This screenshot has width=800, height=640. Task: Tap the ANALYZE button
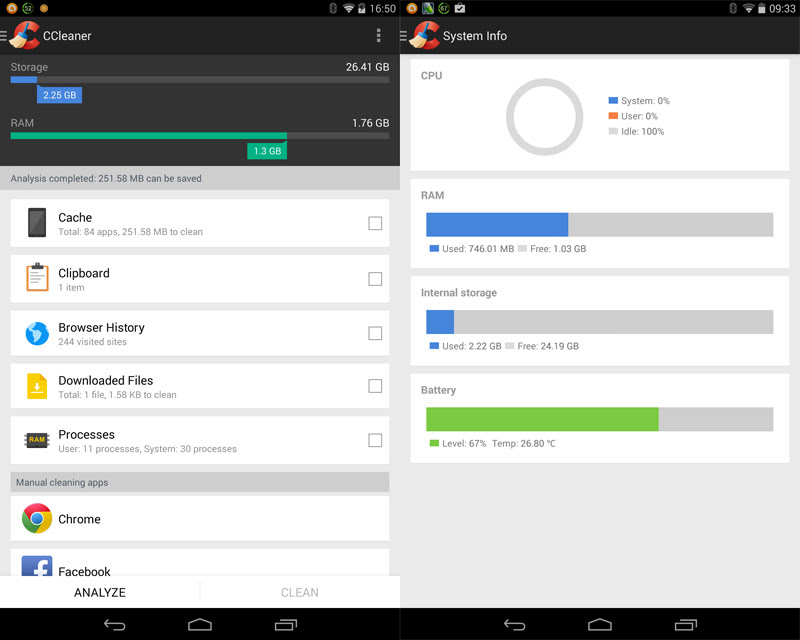tap(100, 592)
